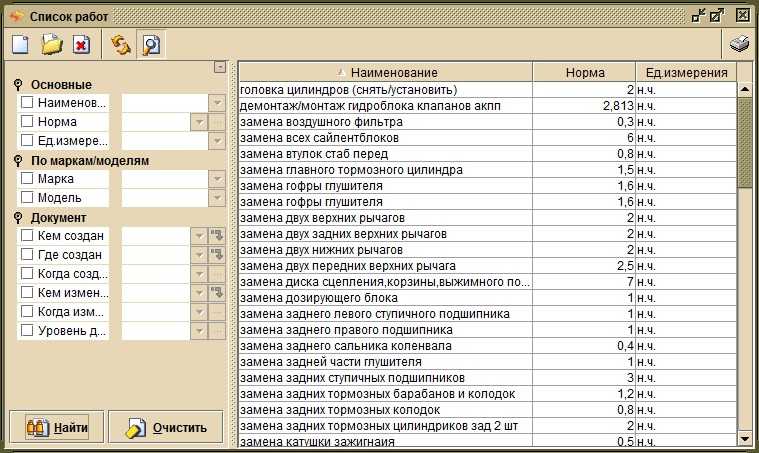The height and width of the screenshot is (453, 759).
Task: Check the Марка filter checkbox
Action: (27, 179)
